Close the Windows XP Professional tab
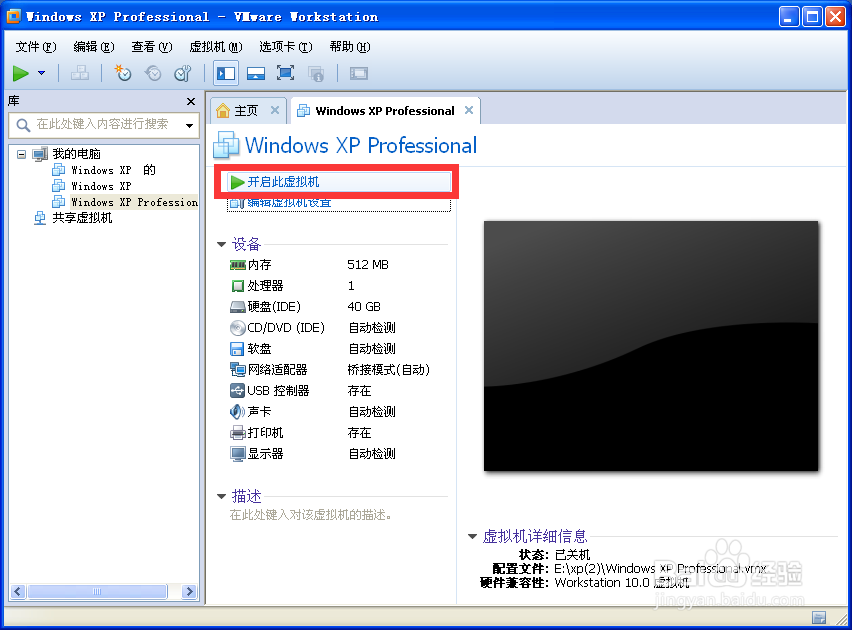The width and height of the screenshot is (852, 630). click(x=469, y=110)
